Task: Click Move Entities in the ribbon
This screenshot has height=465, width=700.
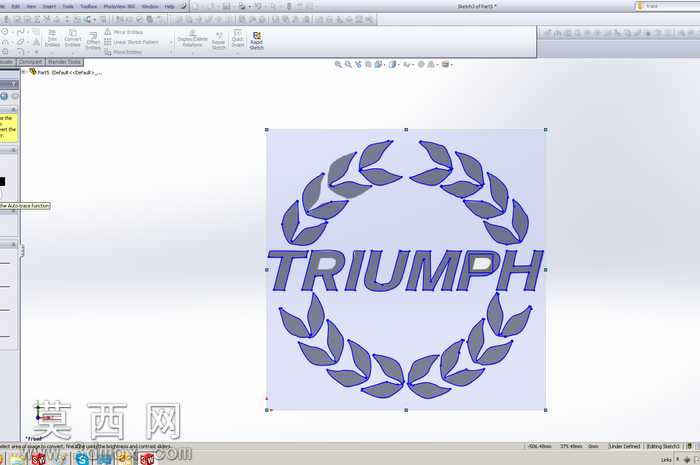Action: [x=123, y=52]
